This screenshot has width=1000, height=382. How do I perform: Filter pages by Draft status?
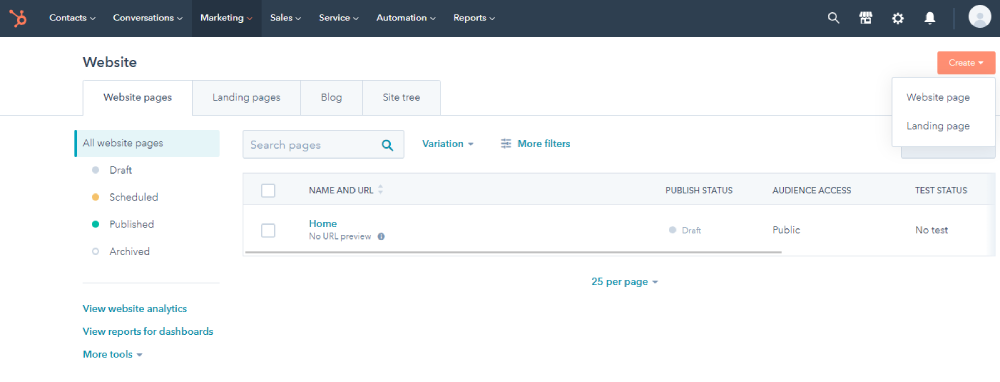121,170
